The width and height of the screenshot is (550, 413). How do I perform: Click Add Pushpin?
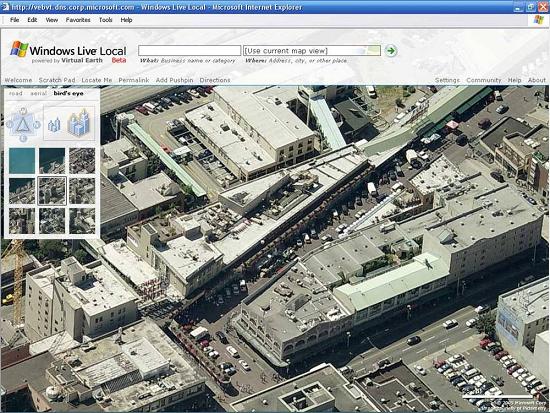coord(174,80)
